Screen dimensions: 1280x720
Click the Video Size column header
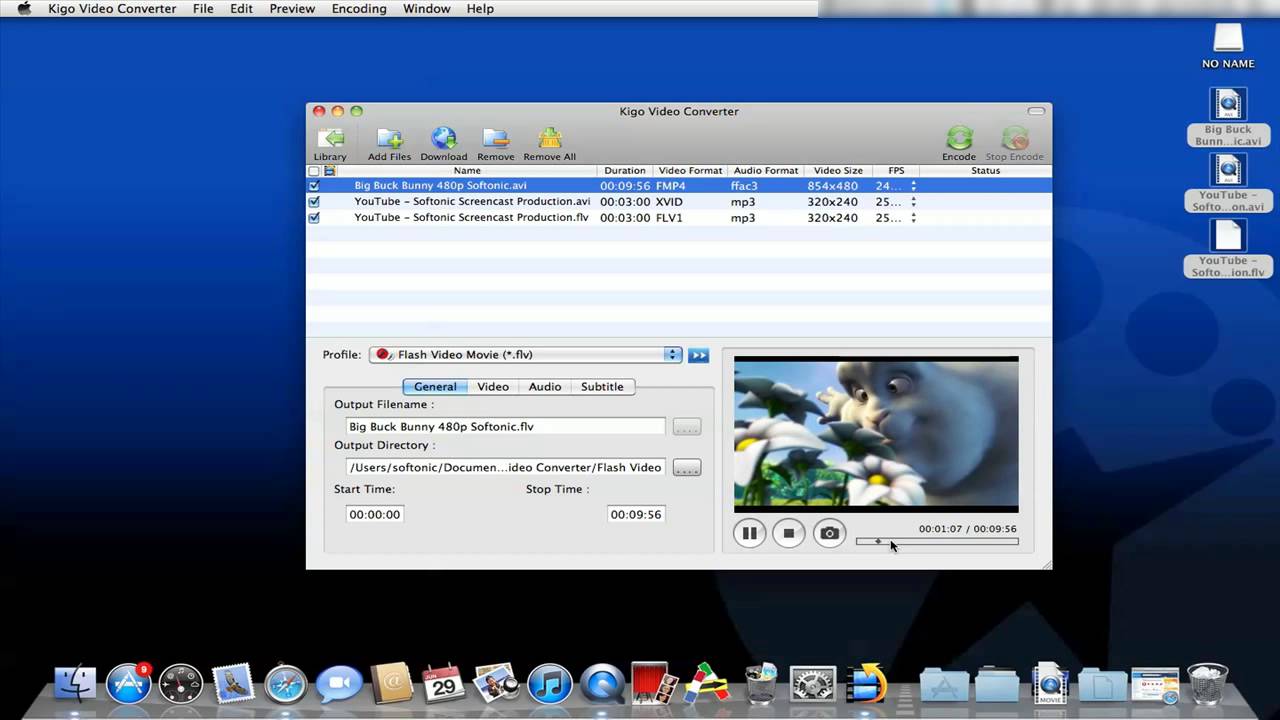coord(837,171)
